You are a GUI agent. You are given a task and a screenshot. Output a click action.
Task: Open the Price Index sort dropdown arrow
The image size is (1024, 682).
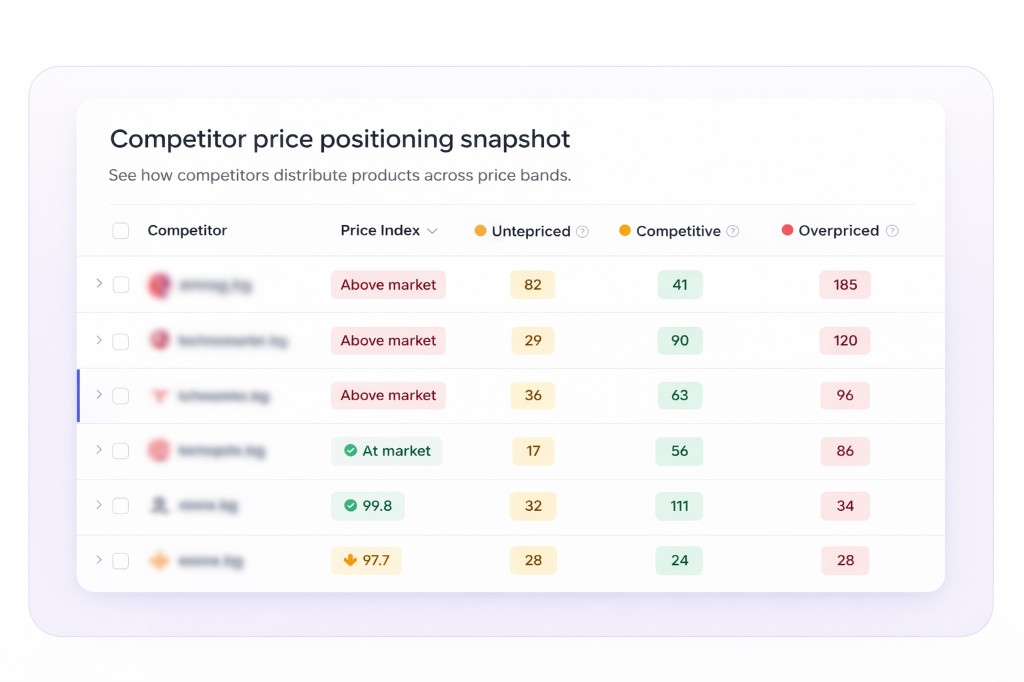tap(432, 231)
